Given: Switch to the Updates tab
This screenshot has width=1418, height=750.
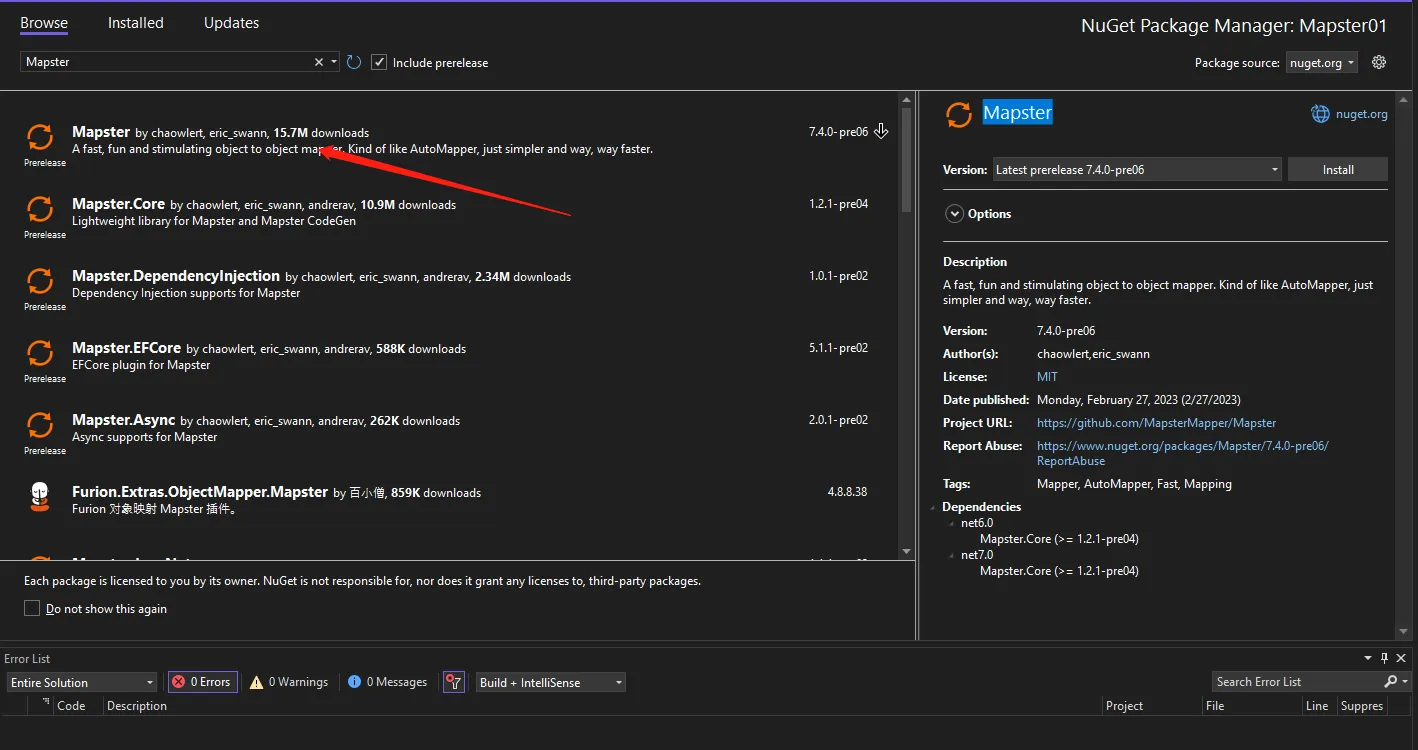Looking at the screenshot, I should pos(231,22).
